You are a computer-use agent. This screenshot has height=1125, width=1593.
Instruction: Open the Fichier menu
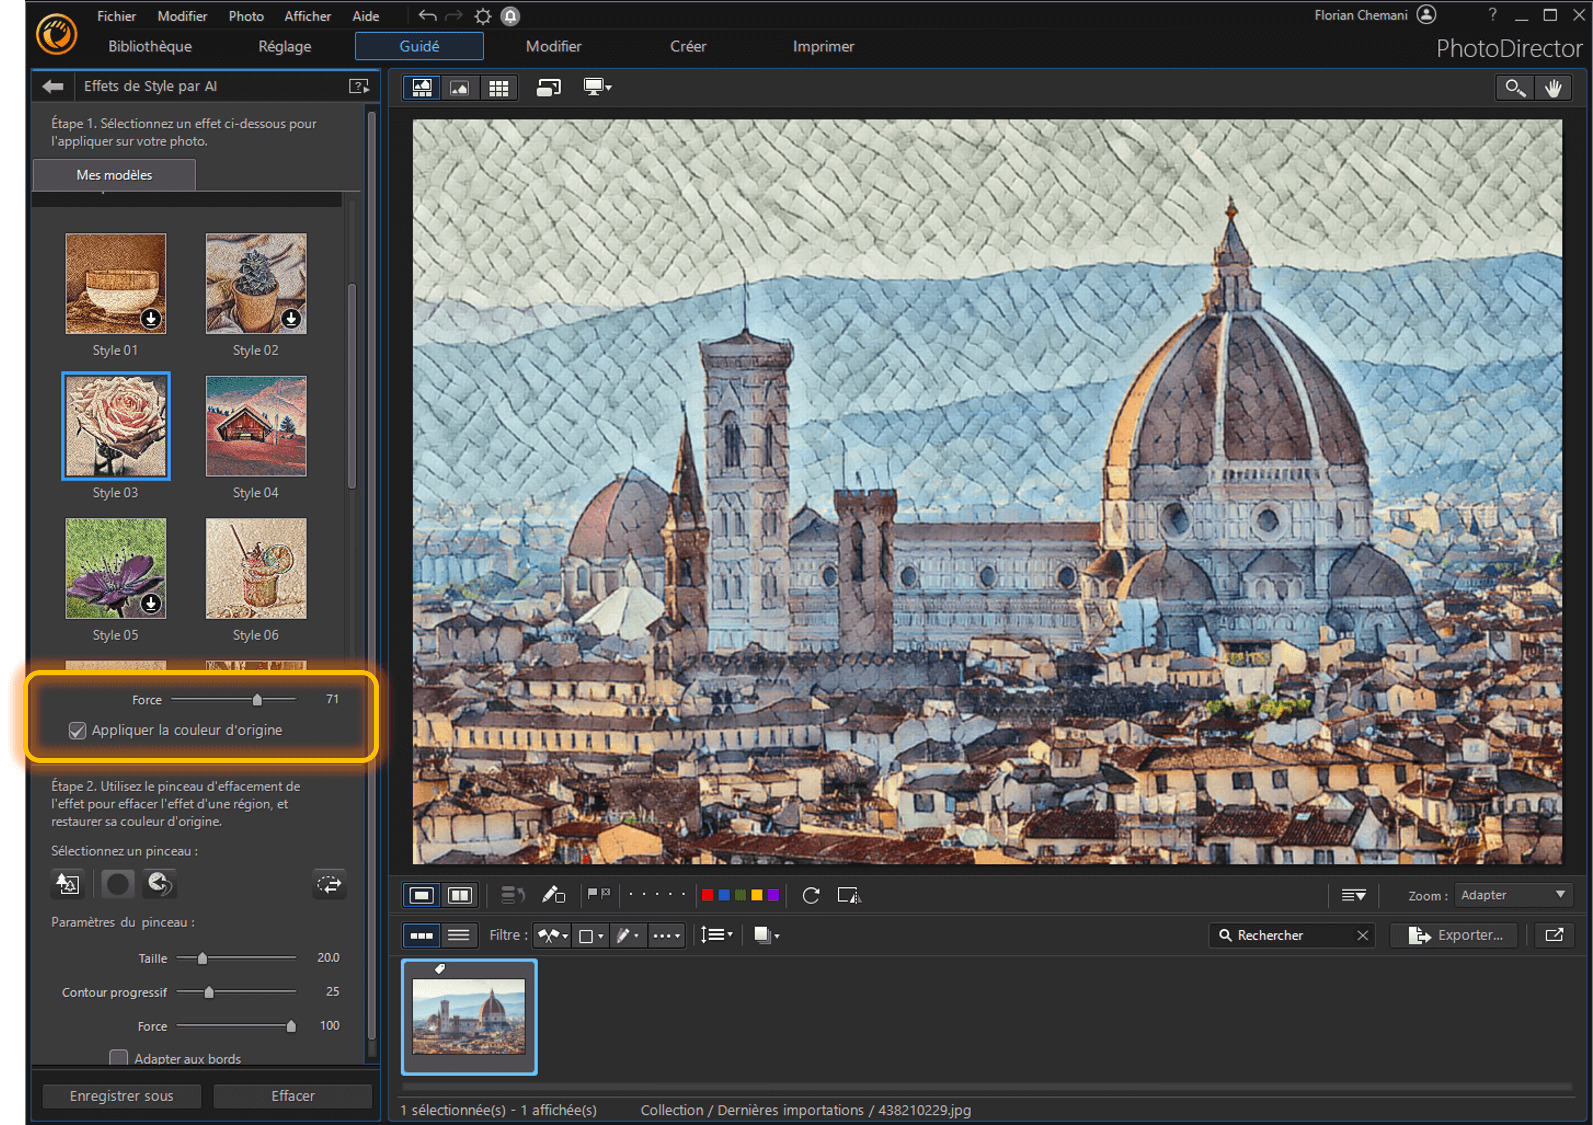coord(116,16)
